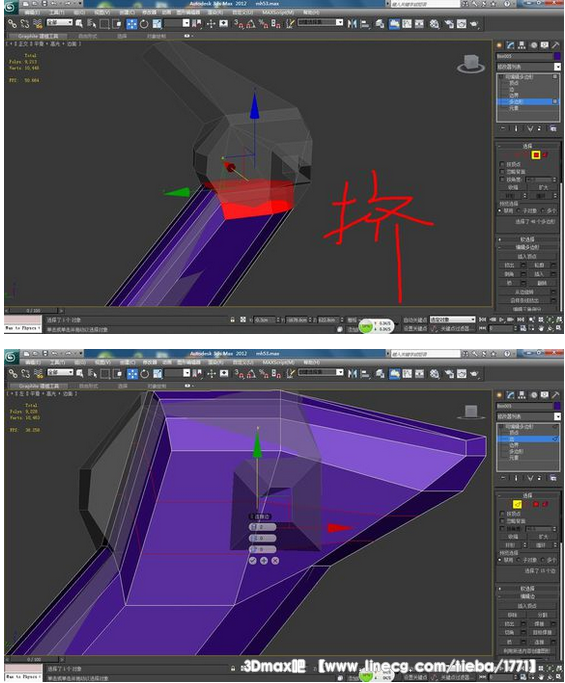Image resolution: width=565 pixels, height=683 pixels.
Task: Click object color swatch in polygon-mode window
Action: (x=557, y=56)
